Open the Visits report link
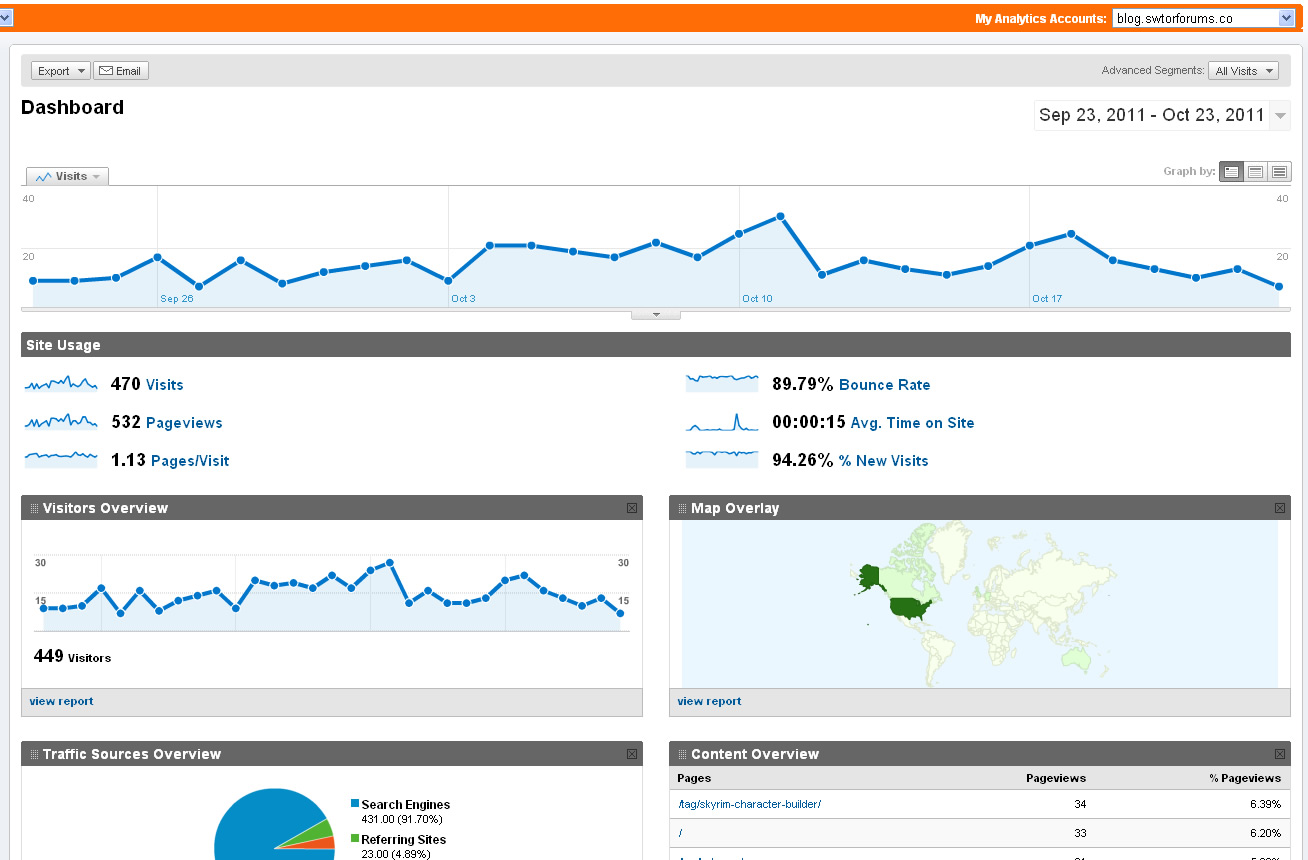This screenshot has width=1308, height=860. point(165,385)
